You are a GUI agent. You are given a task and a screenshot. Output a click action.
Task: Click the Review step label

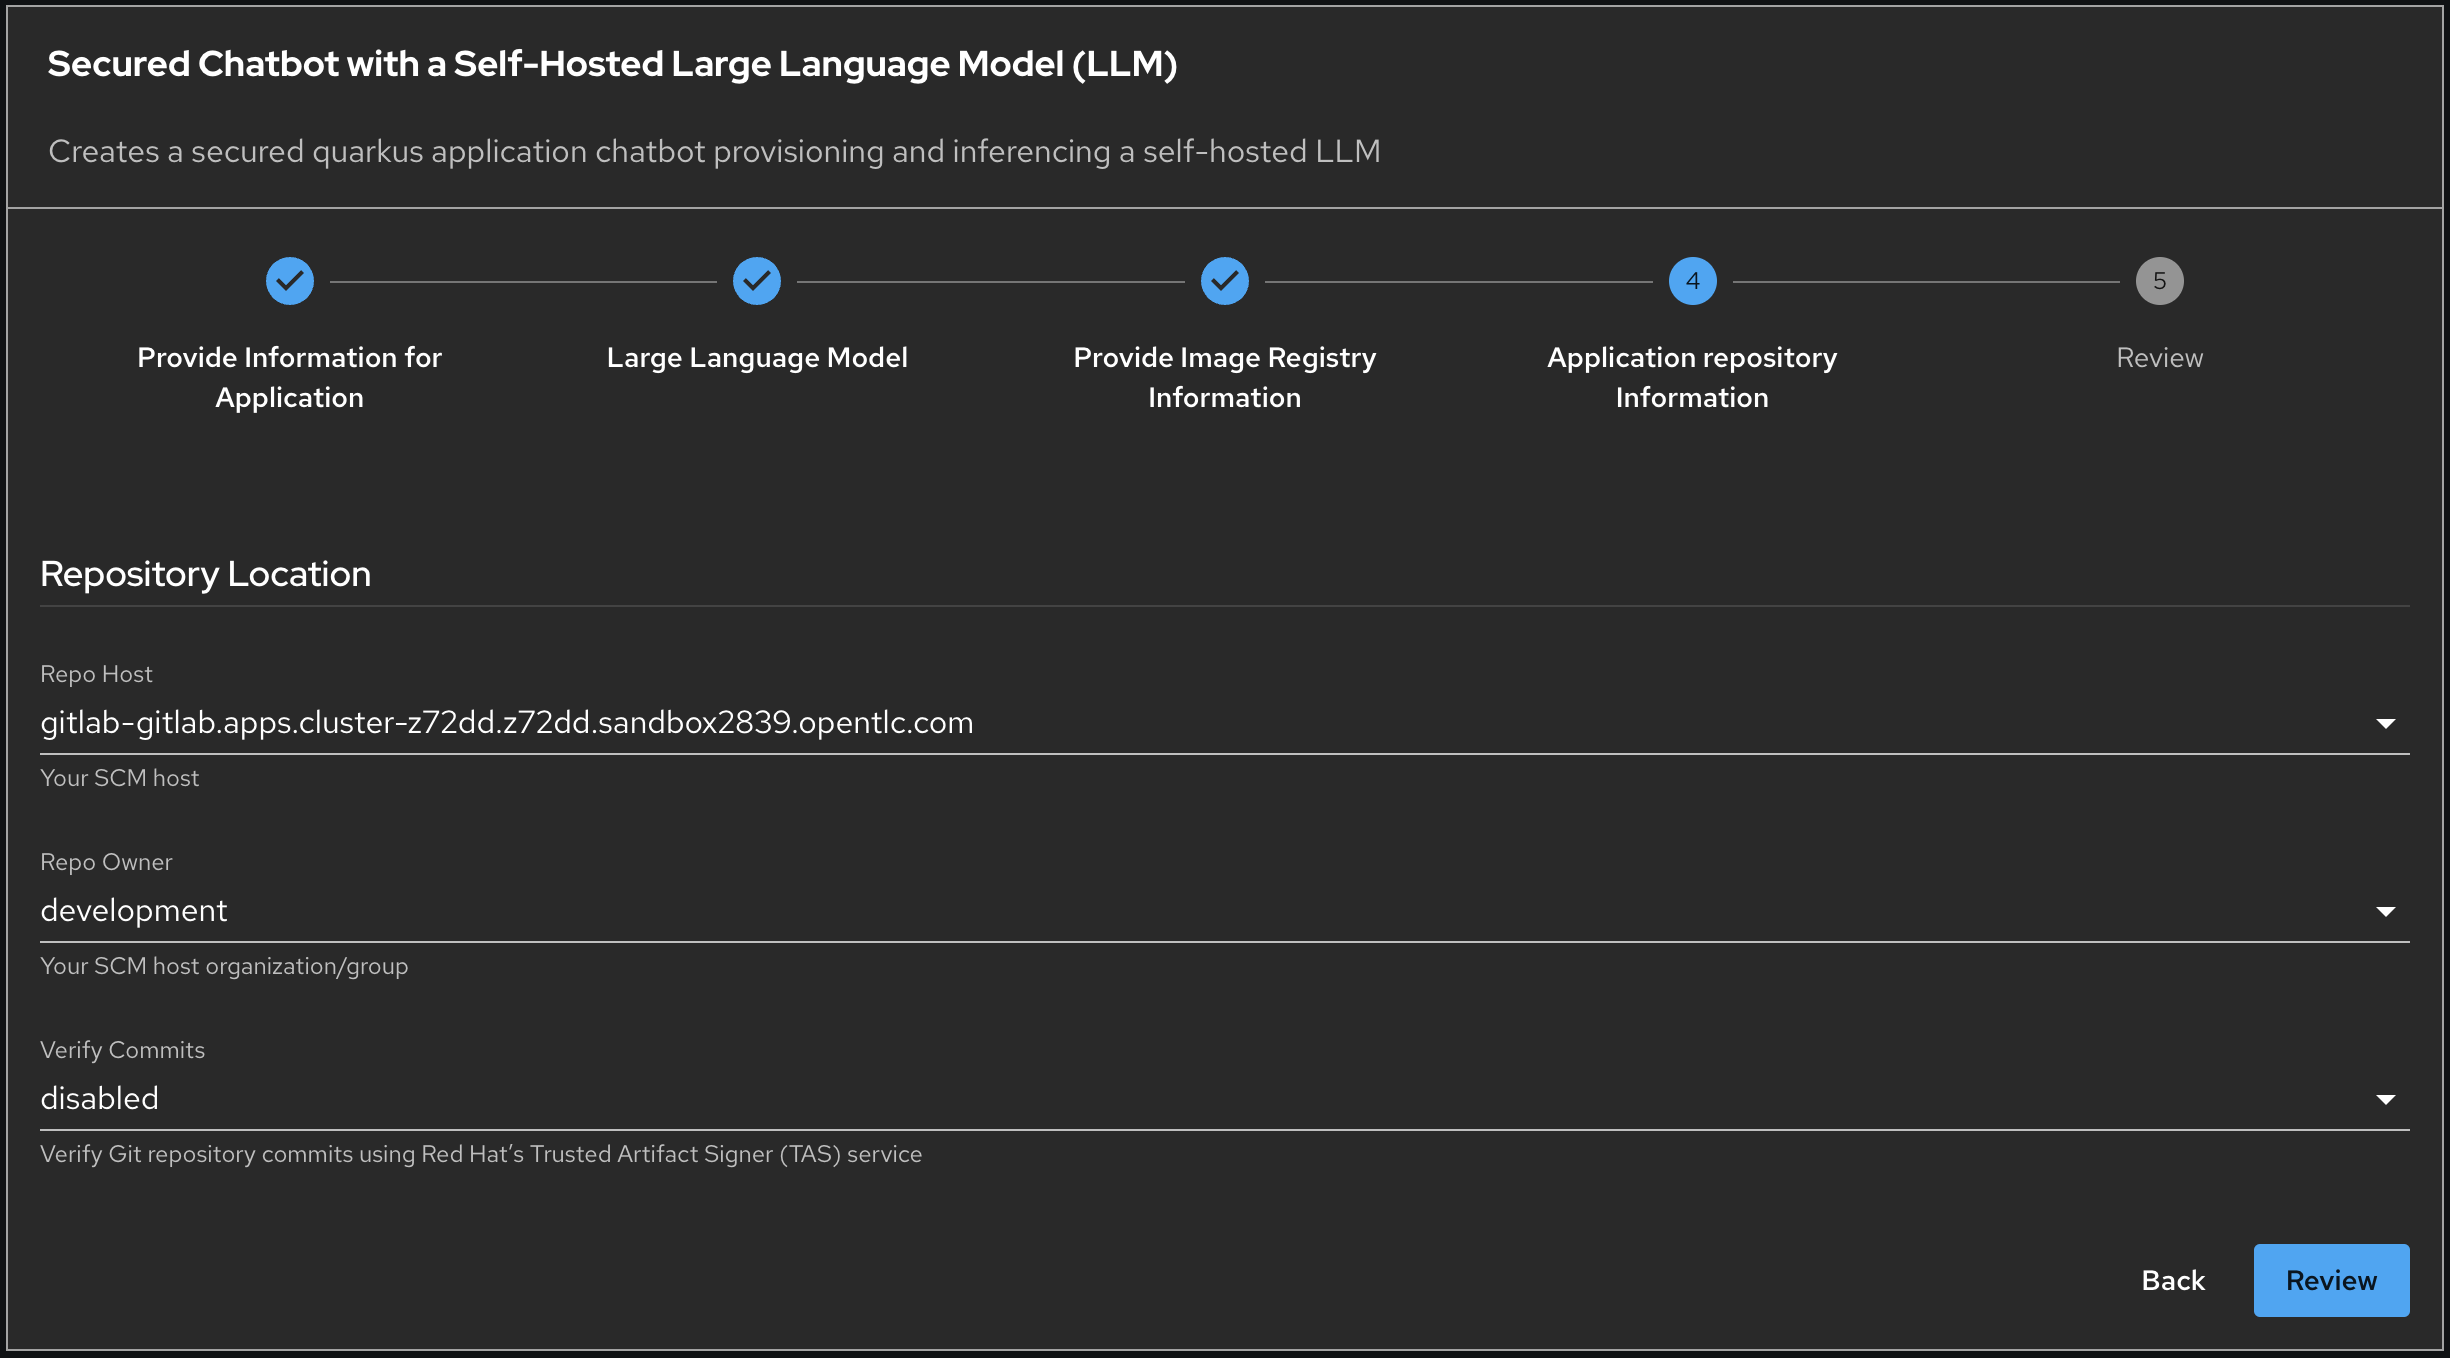point(2159,358)
